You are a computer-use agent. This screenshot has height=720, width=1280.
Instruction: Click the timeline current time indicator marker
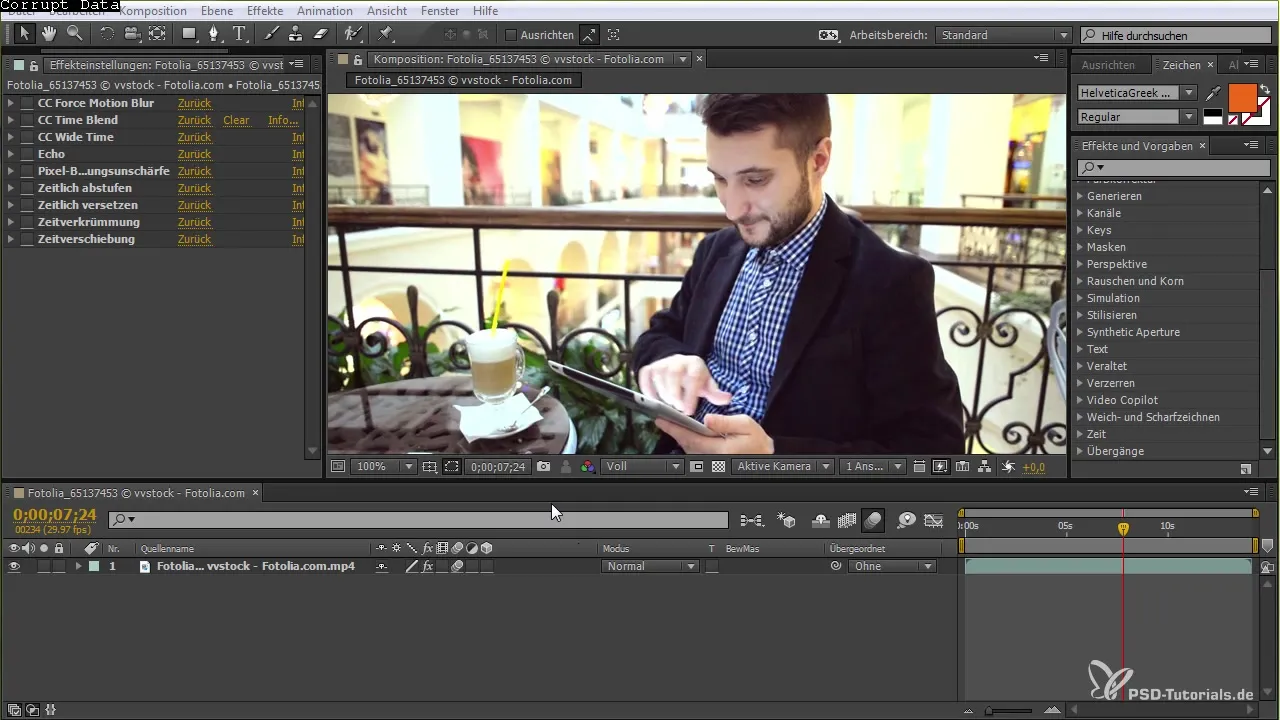[x=1123, y=527]
